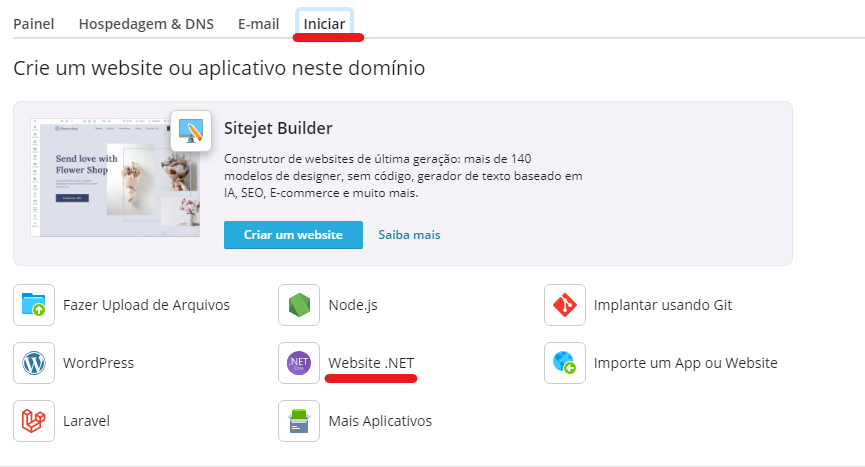Open the Website .NET link
This screenshot has width=865, height=467.
(371, 363)
